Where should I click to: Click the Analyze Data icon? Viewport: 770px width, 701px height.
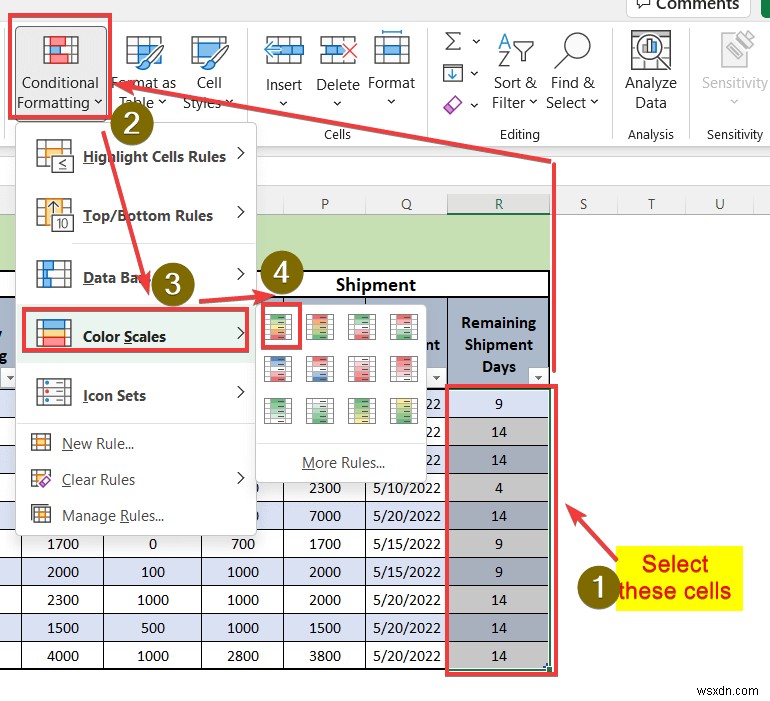click(x=650, y=50)
